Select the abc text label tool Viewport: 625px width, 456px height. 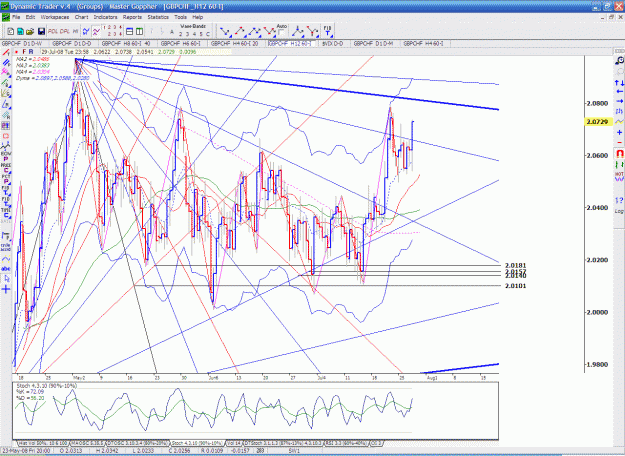coord(6,269)
